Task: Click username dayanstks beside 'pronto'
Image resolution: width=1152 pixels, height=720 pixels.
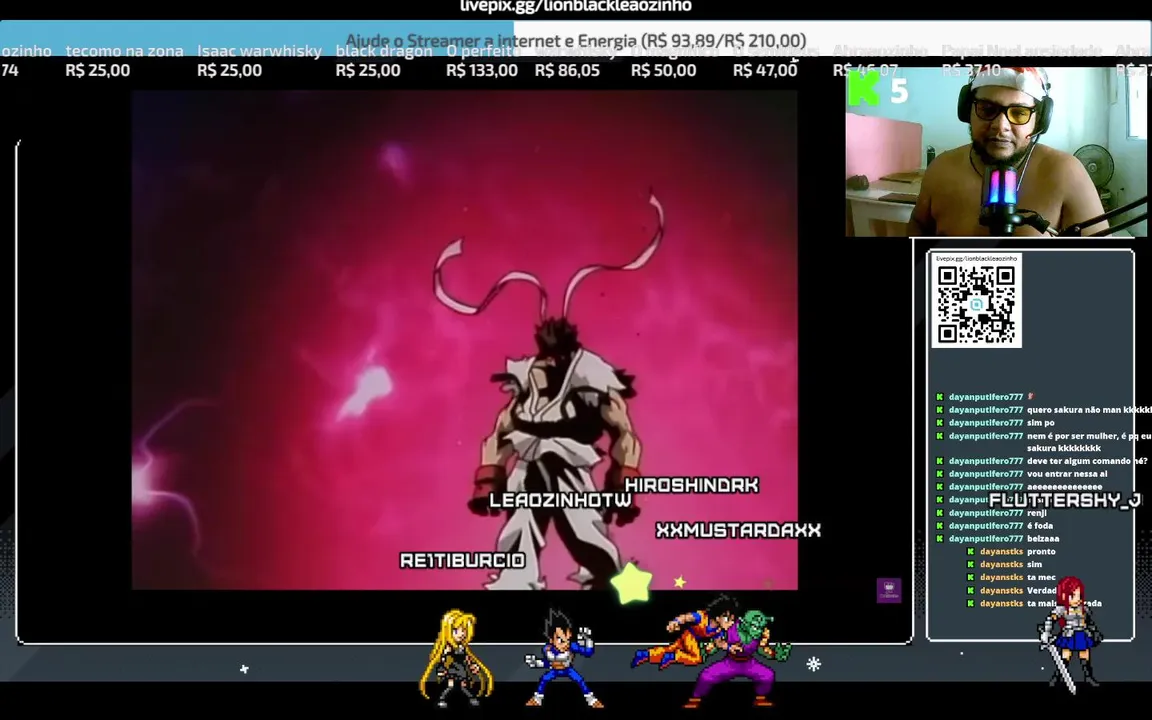Action: (1001, 551)
